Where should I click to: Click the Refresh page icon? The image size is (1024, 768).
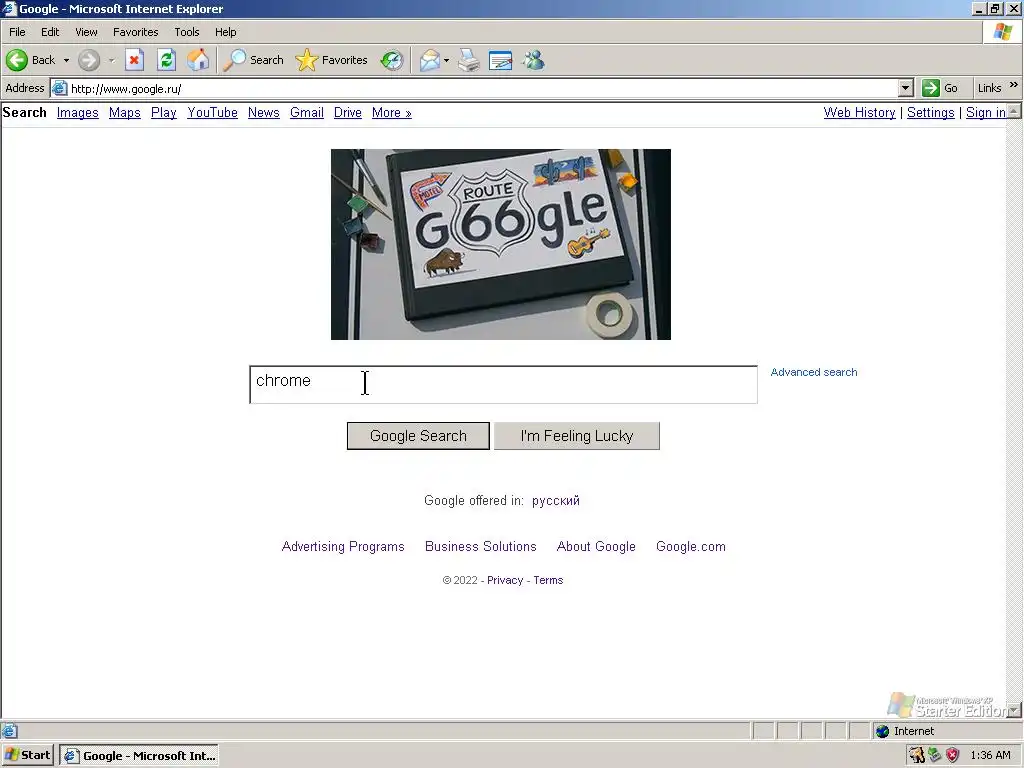[167, 60]
